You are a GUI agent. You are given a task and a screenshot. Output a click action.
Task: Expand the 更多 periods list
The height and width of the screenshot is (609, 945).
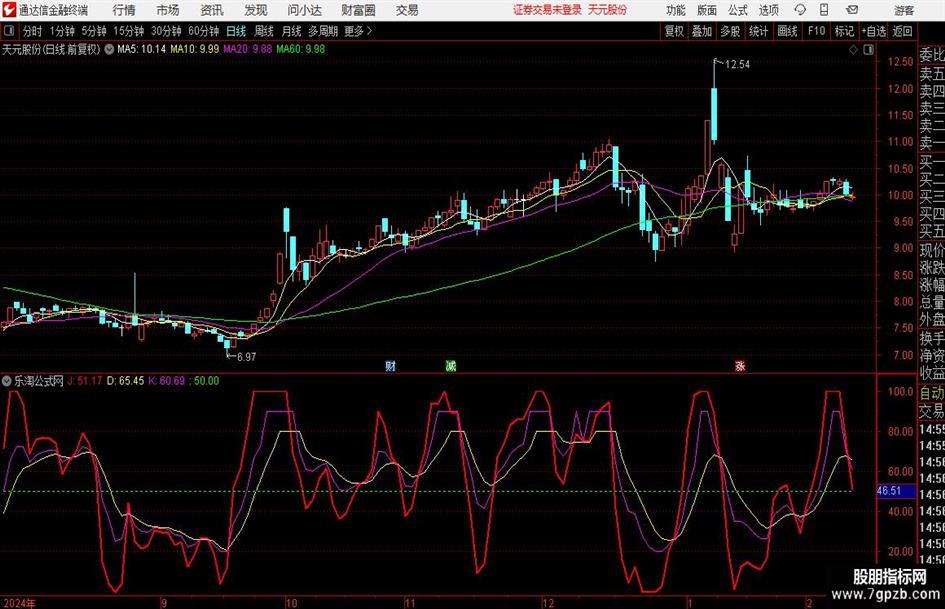[358, 31]
